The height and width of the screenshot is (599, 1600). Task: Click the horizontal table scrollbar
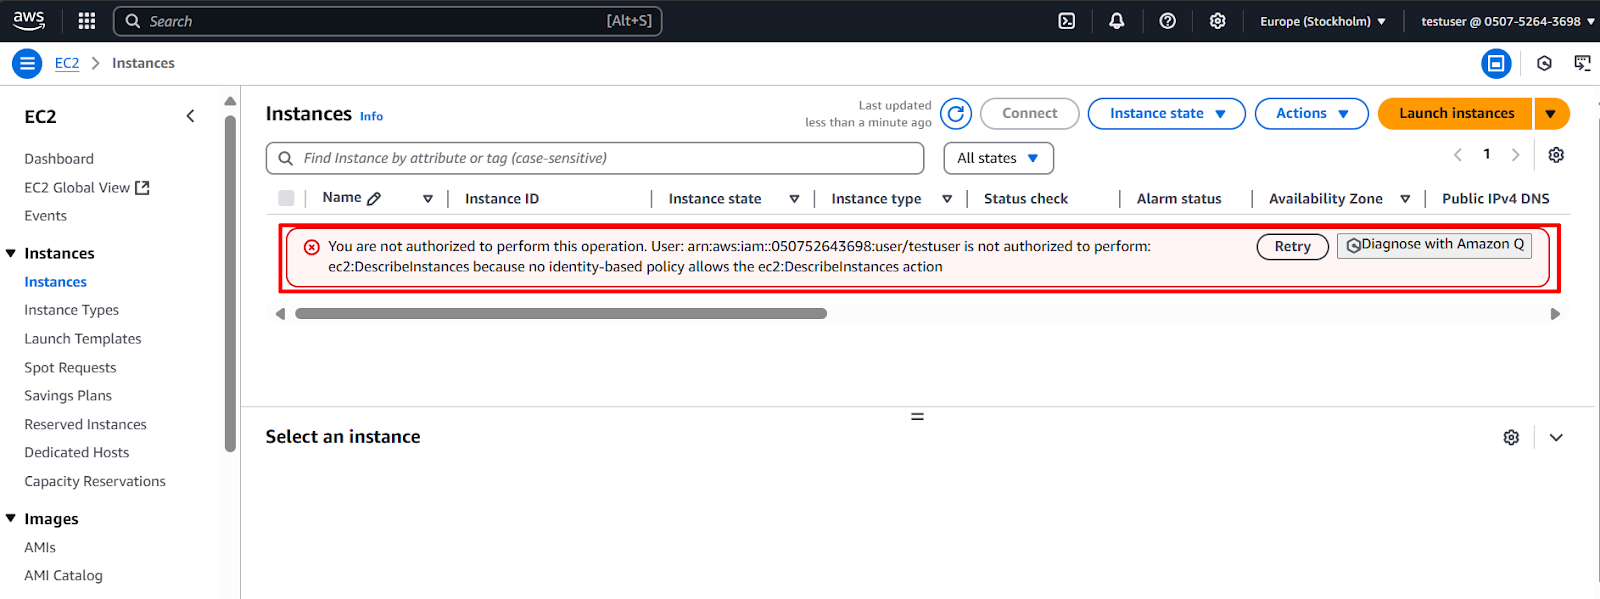tap(561, 314)
